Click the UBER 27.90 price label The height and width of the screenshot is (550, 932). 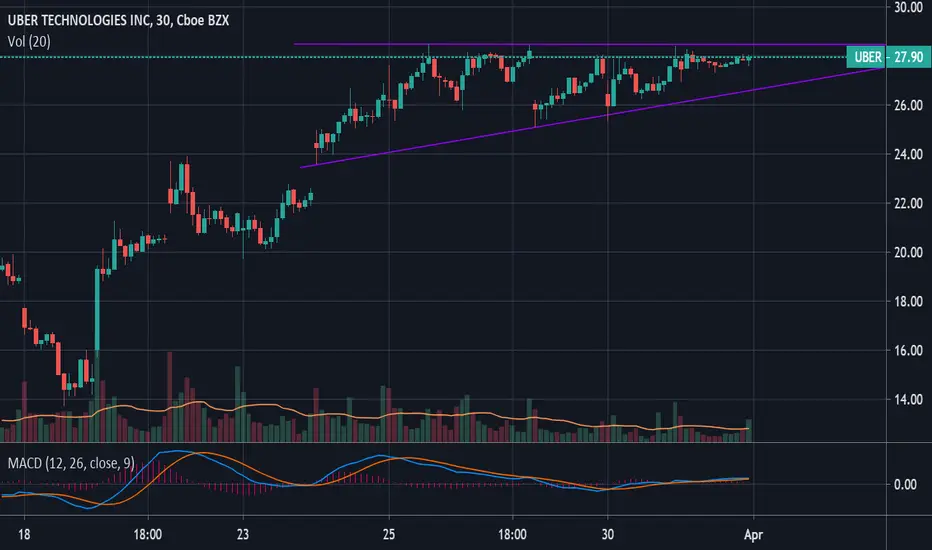(889, 57)
